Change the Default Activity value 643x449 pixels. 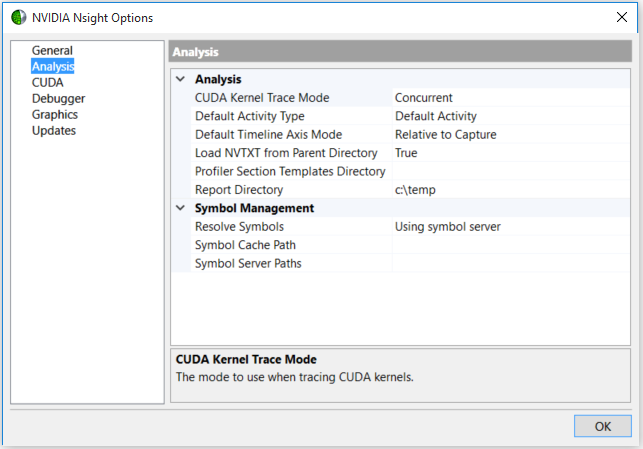511,116
